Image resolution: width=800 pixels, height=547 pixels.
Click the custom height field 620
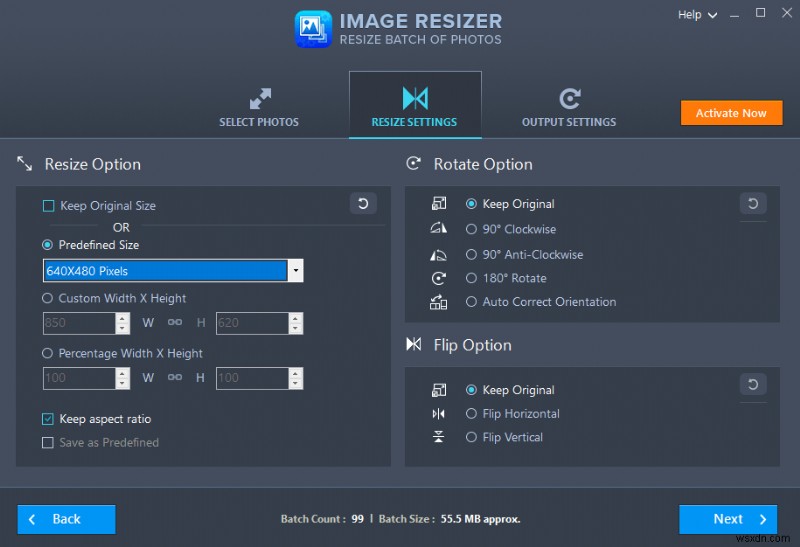click(x=253, y=323)
